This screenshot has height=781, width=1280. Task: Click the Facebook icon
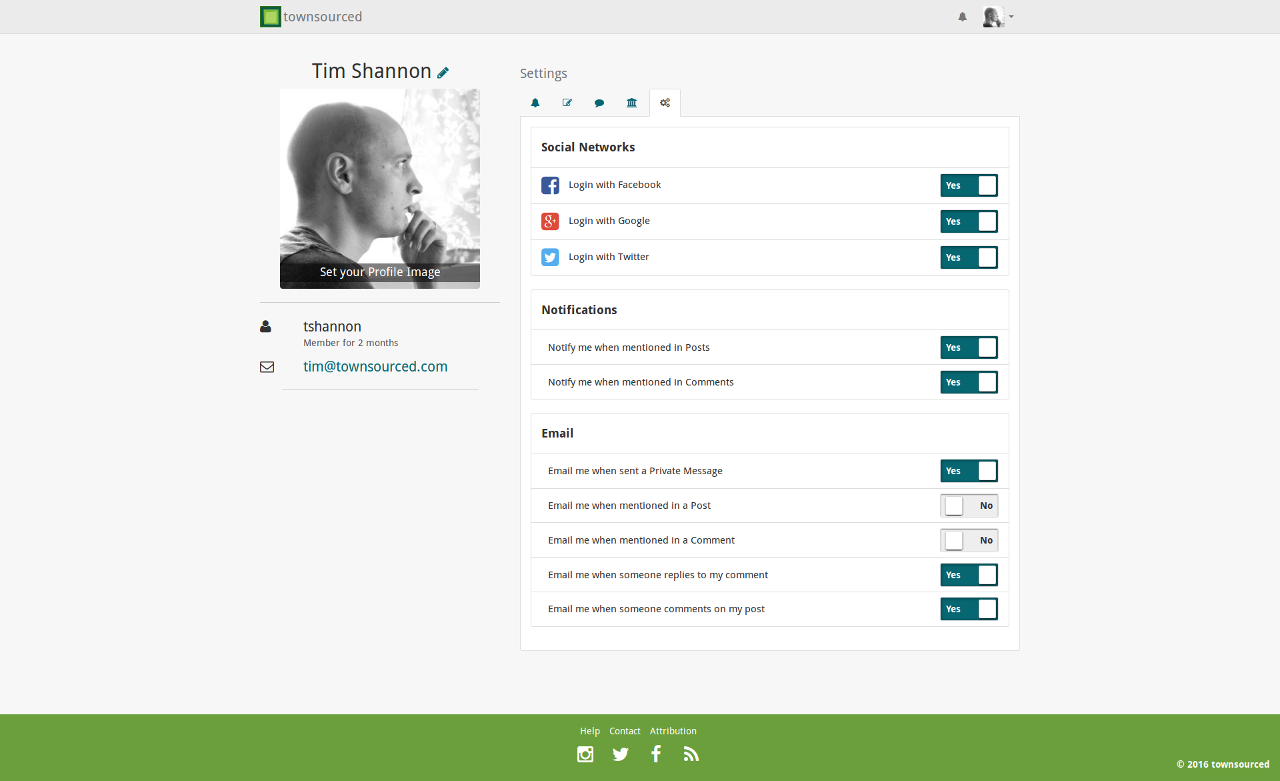click(550, 185)
